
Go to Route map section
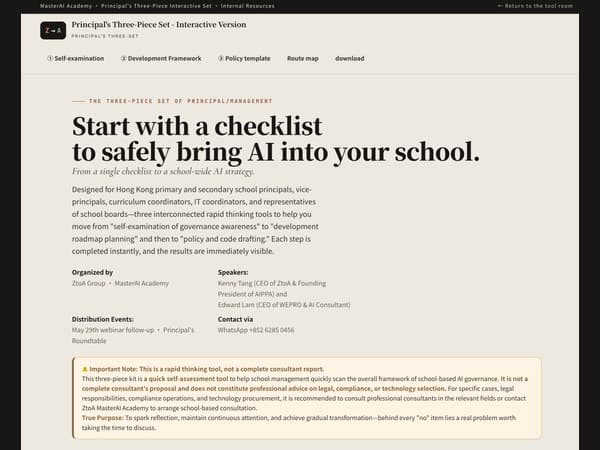point(303,59)
